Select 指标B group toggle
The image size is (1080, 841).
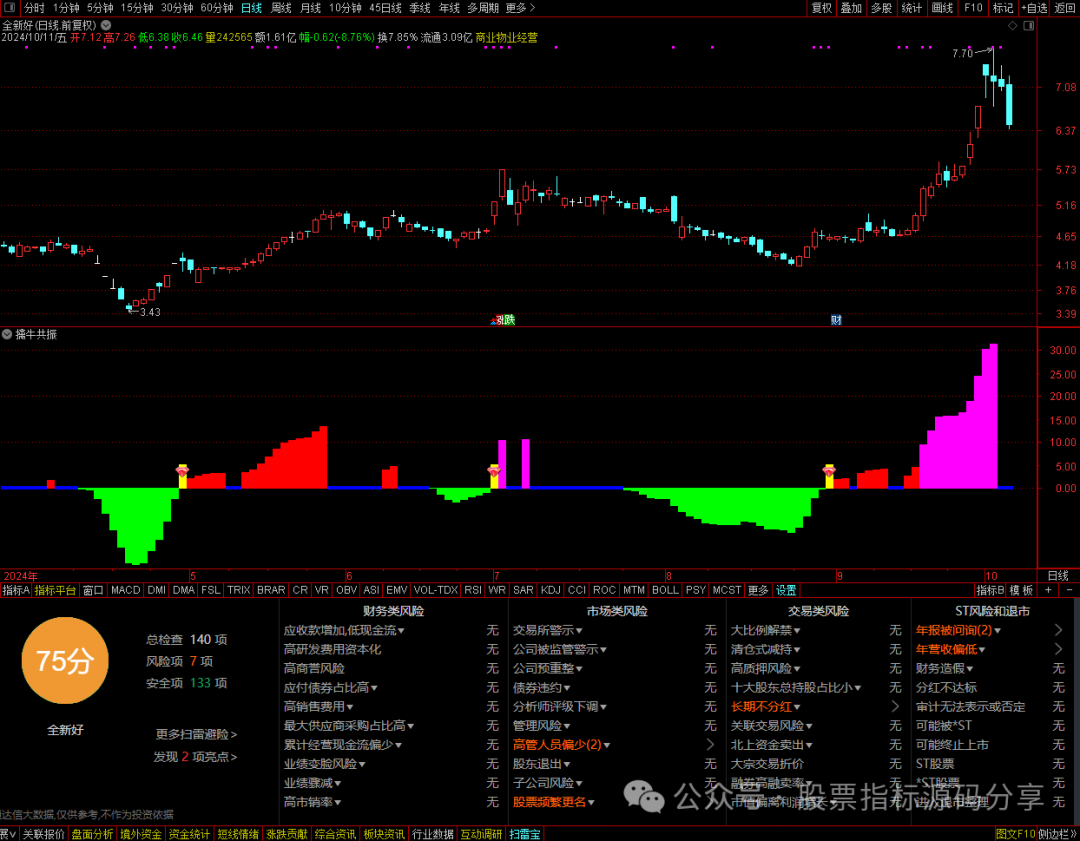click(990, 590)
